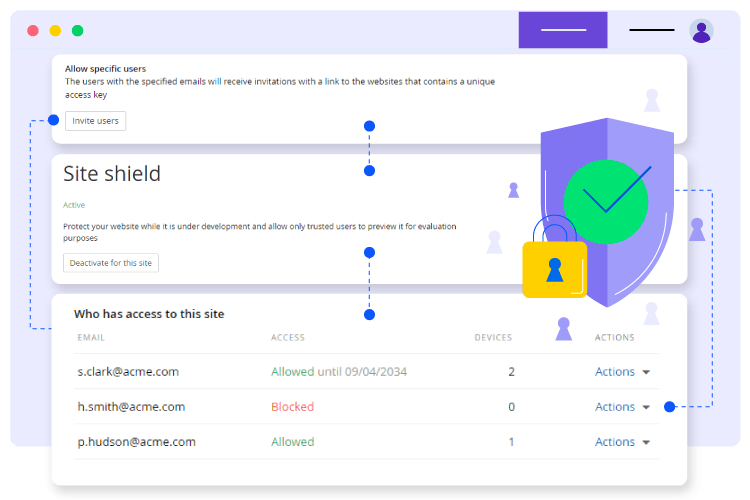Click the h.smith@acme.com email entry

pos(131,407)
